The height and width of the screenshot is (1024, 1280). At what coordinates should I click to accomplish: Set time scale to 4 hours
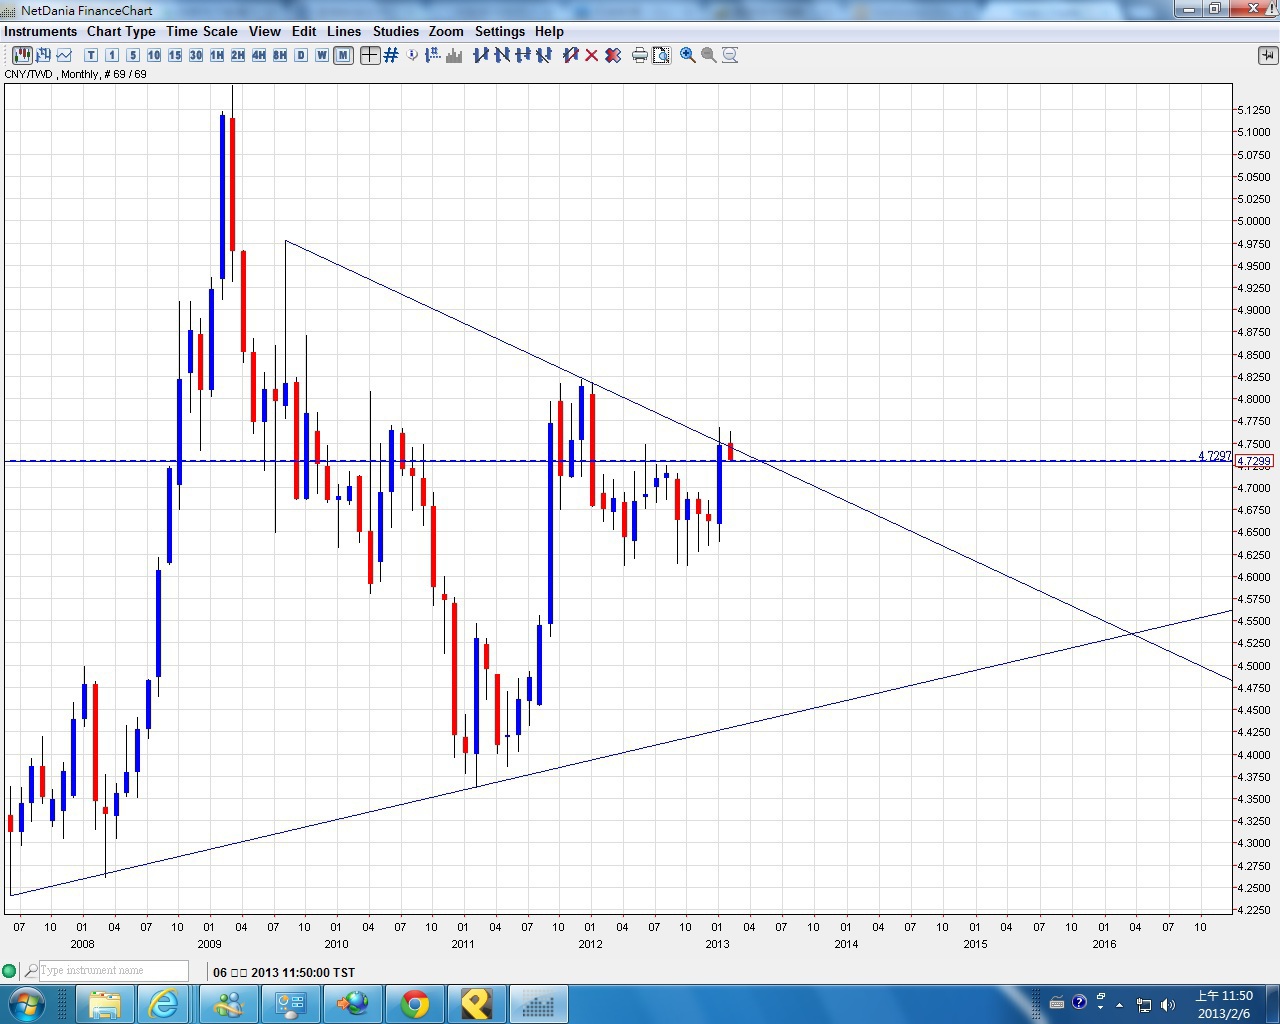click(x=259, y=55)
